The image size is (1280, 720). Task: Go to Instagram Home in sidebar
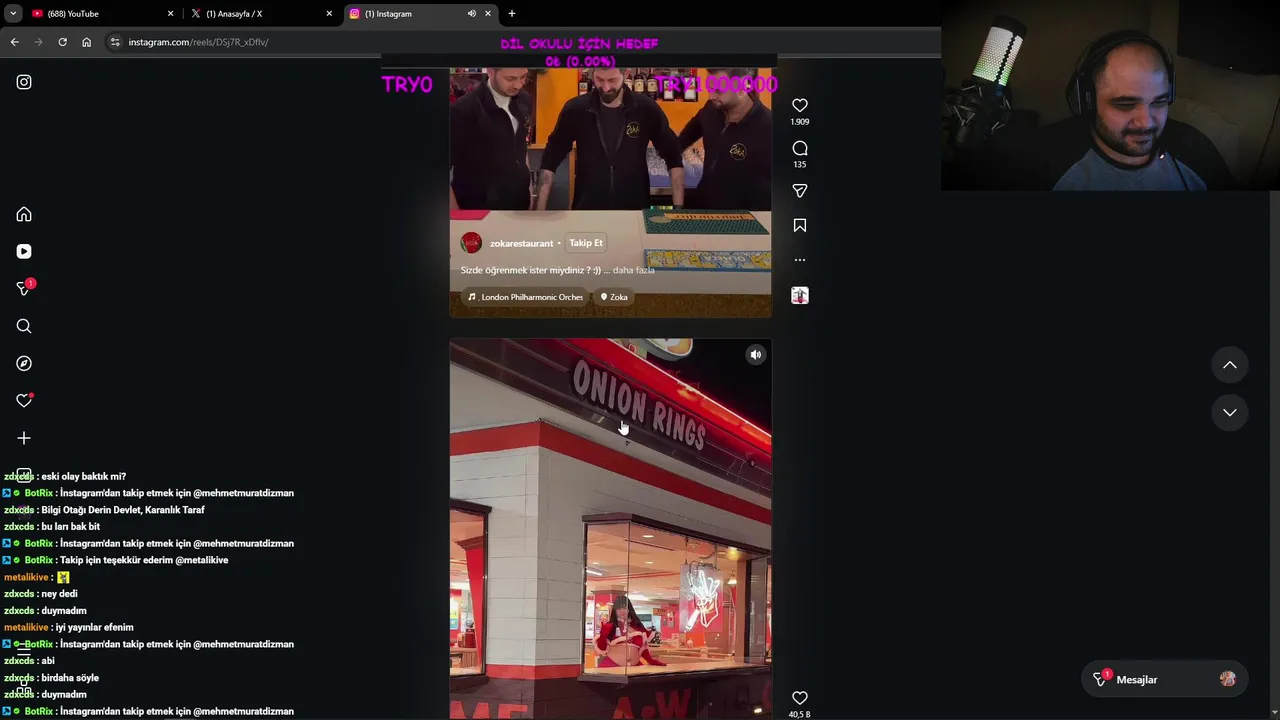click(24, 214)
